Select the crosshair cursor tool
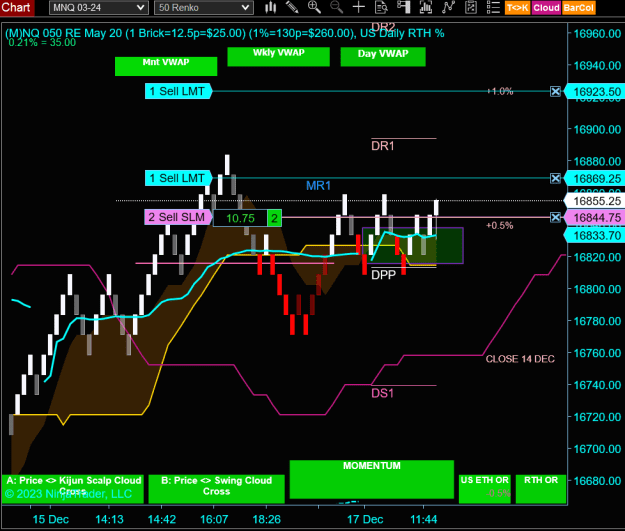This screenshot has width=625, height=531. pyautogui.click(x=359, y=7)
